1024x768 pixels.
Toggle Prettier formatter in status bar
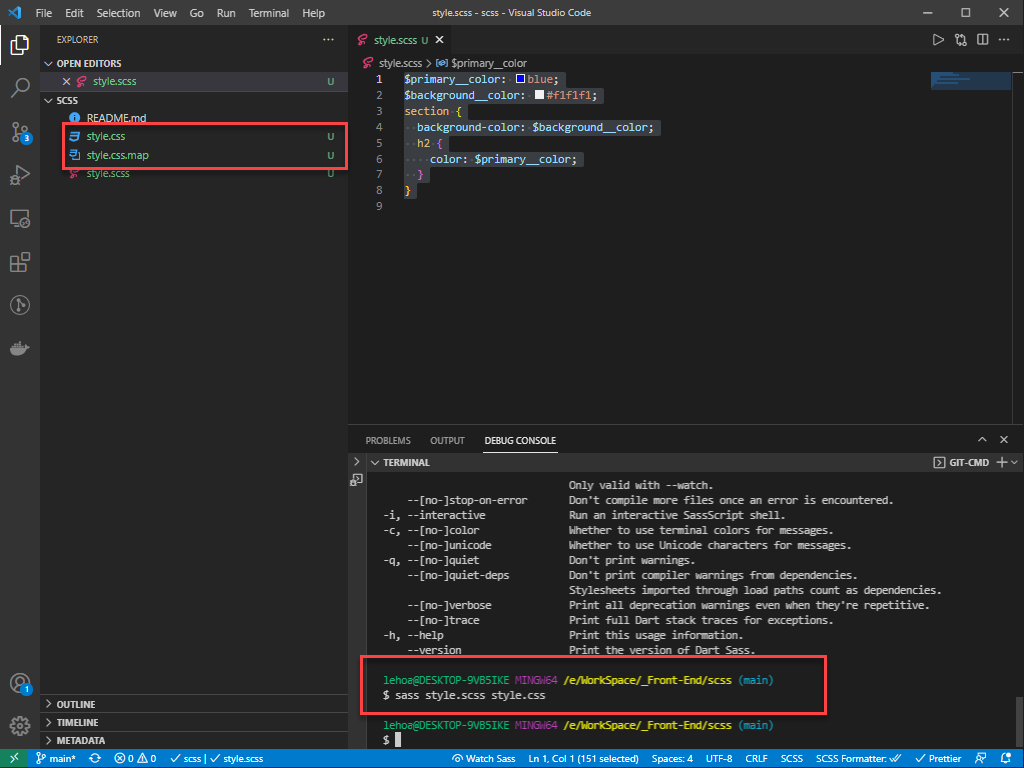click(936, 759)
